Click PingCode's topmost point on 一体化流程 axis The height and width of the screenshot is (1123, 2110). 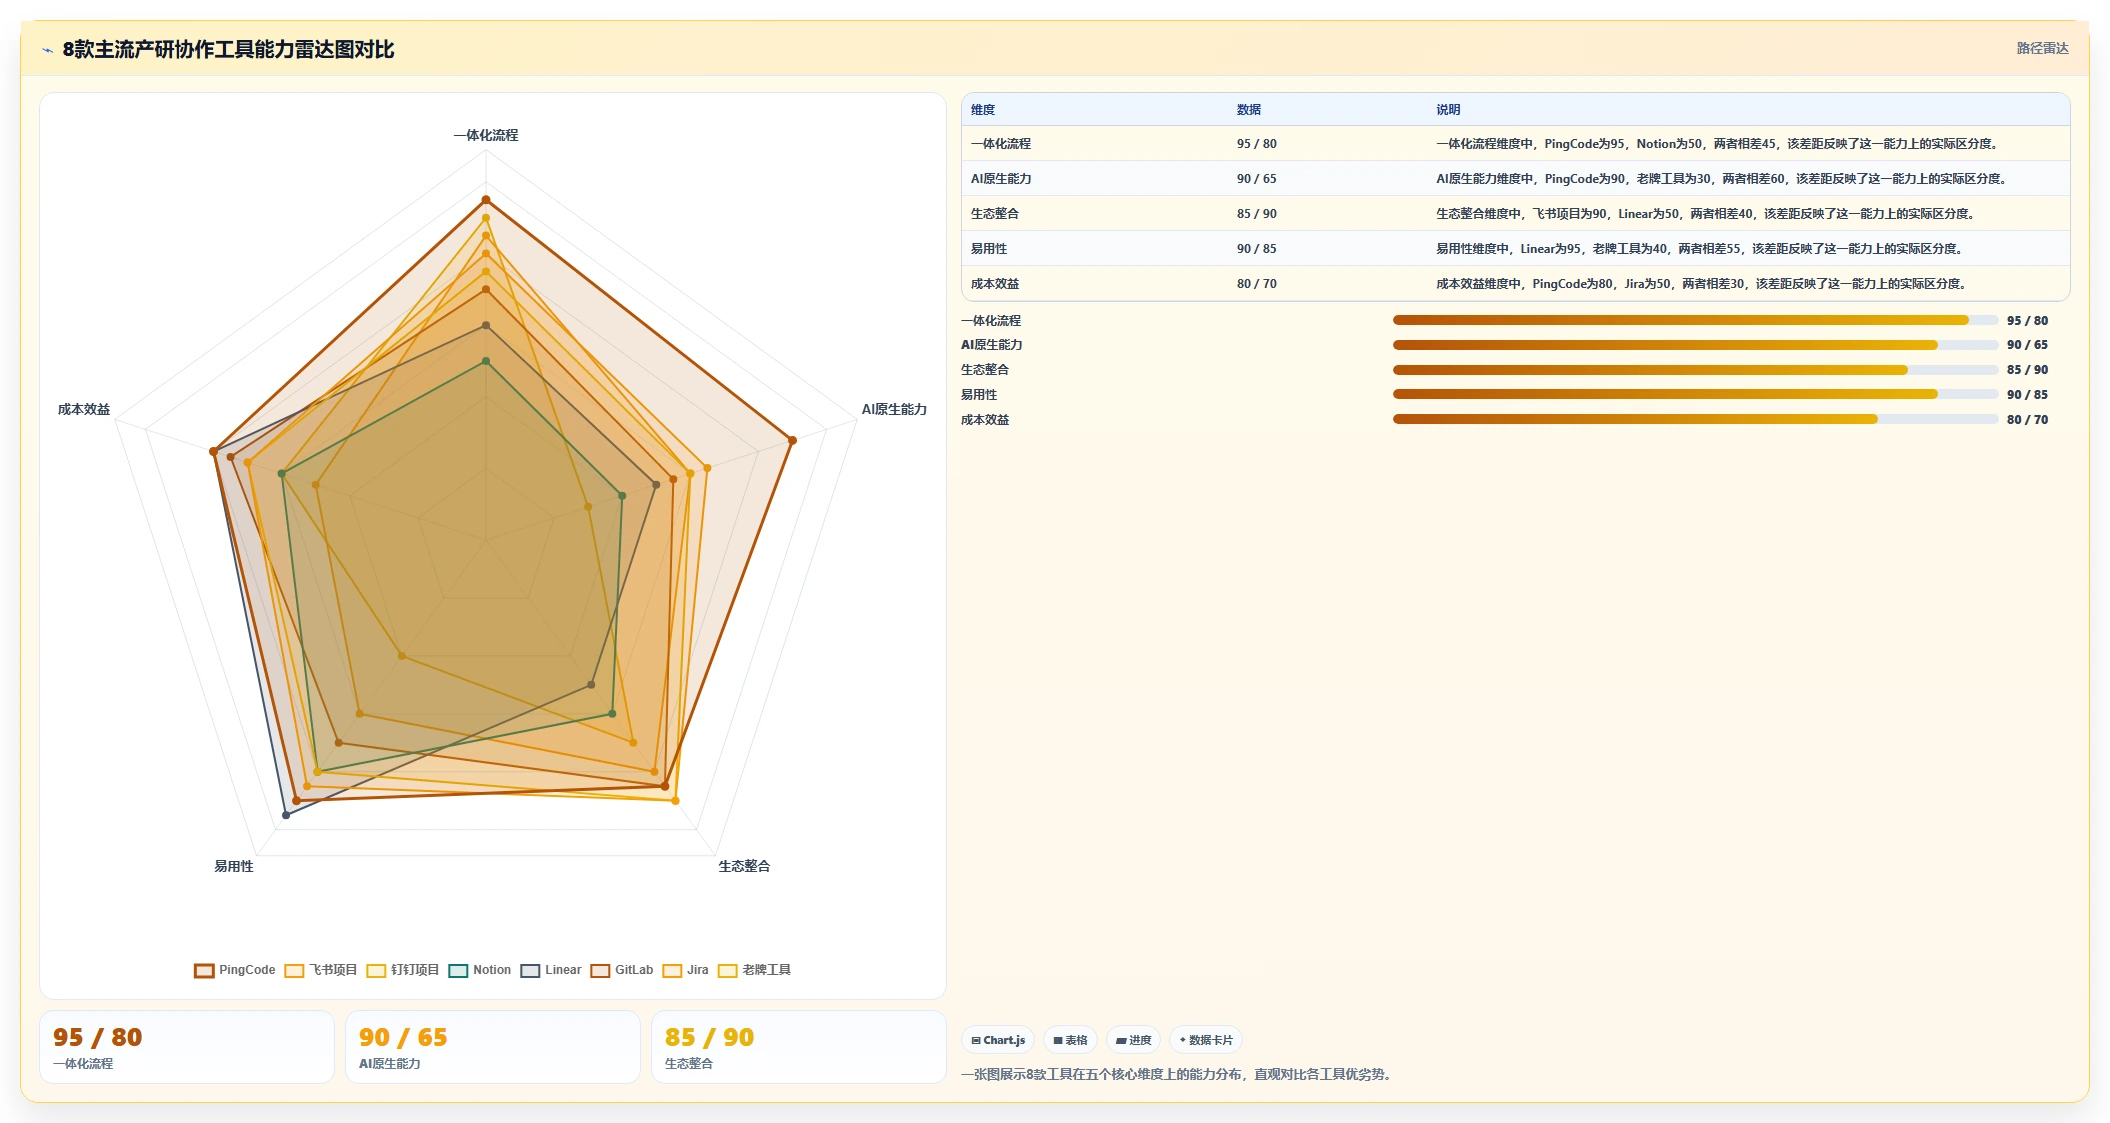(x=486, y=200)
